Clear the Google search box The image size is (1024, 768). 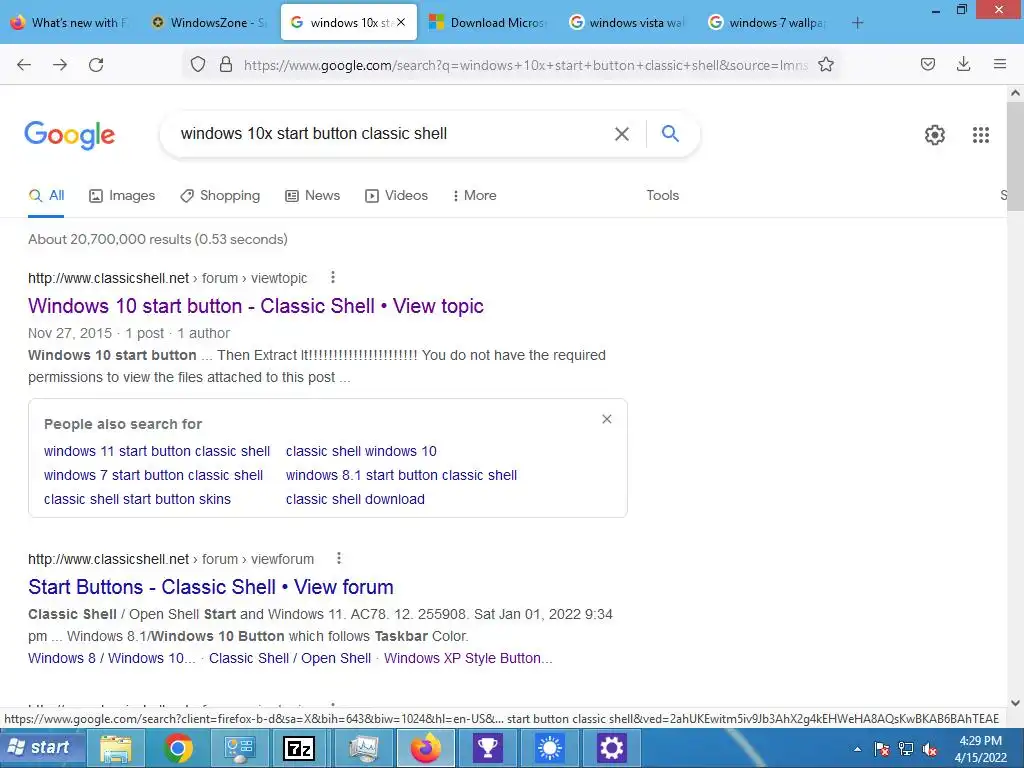(622, 134)
